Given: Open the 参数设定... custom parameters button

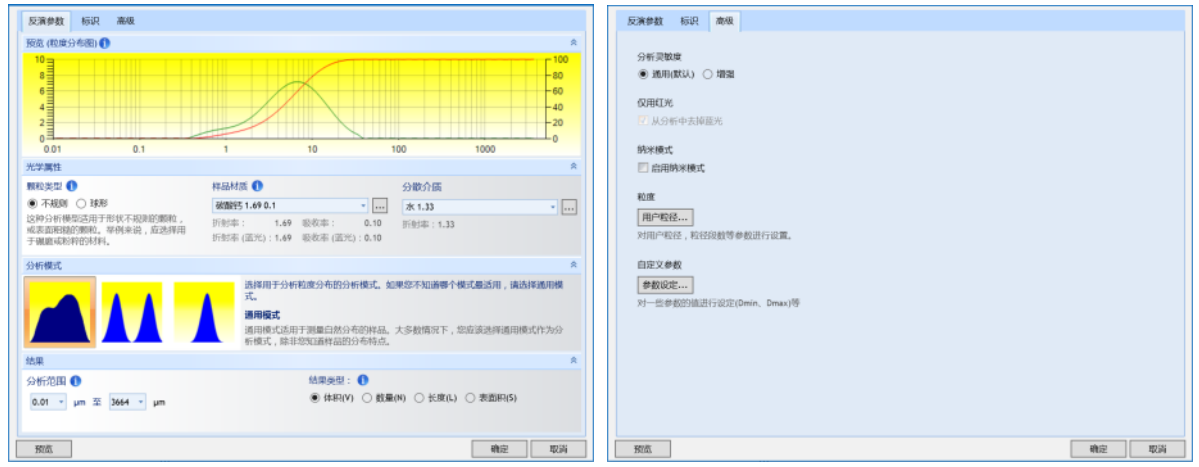Looking at the screenshot, I should tap(665, 285).
